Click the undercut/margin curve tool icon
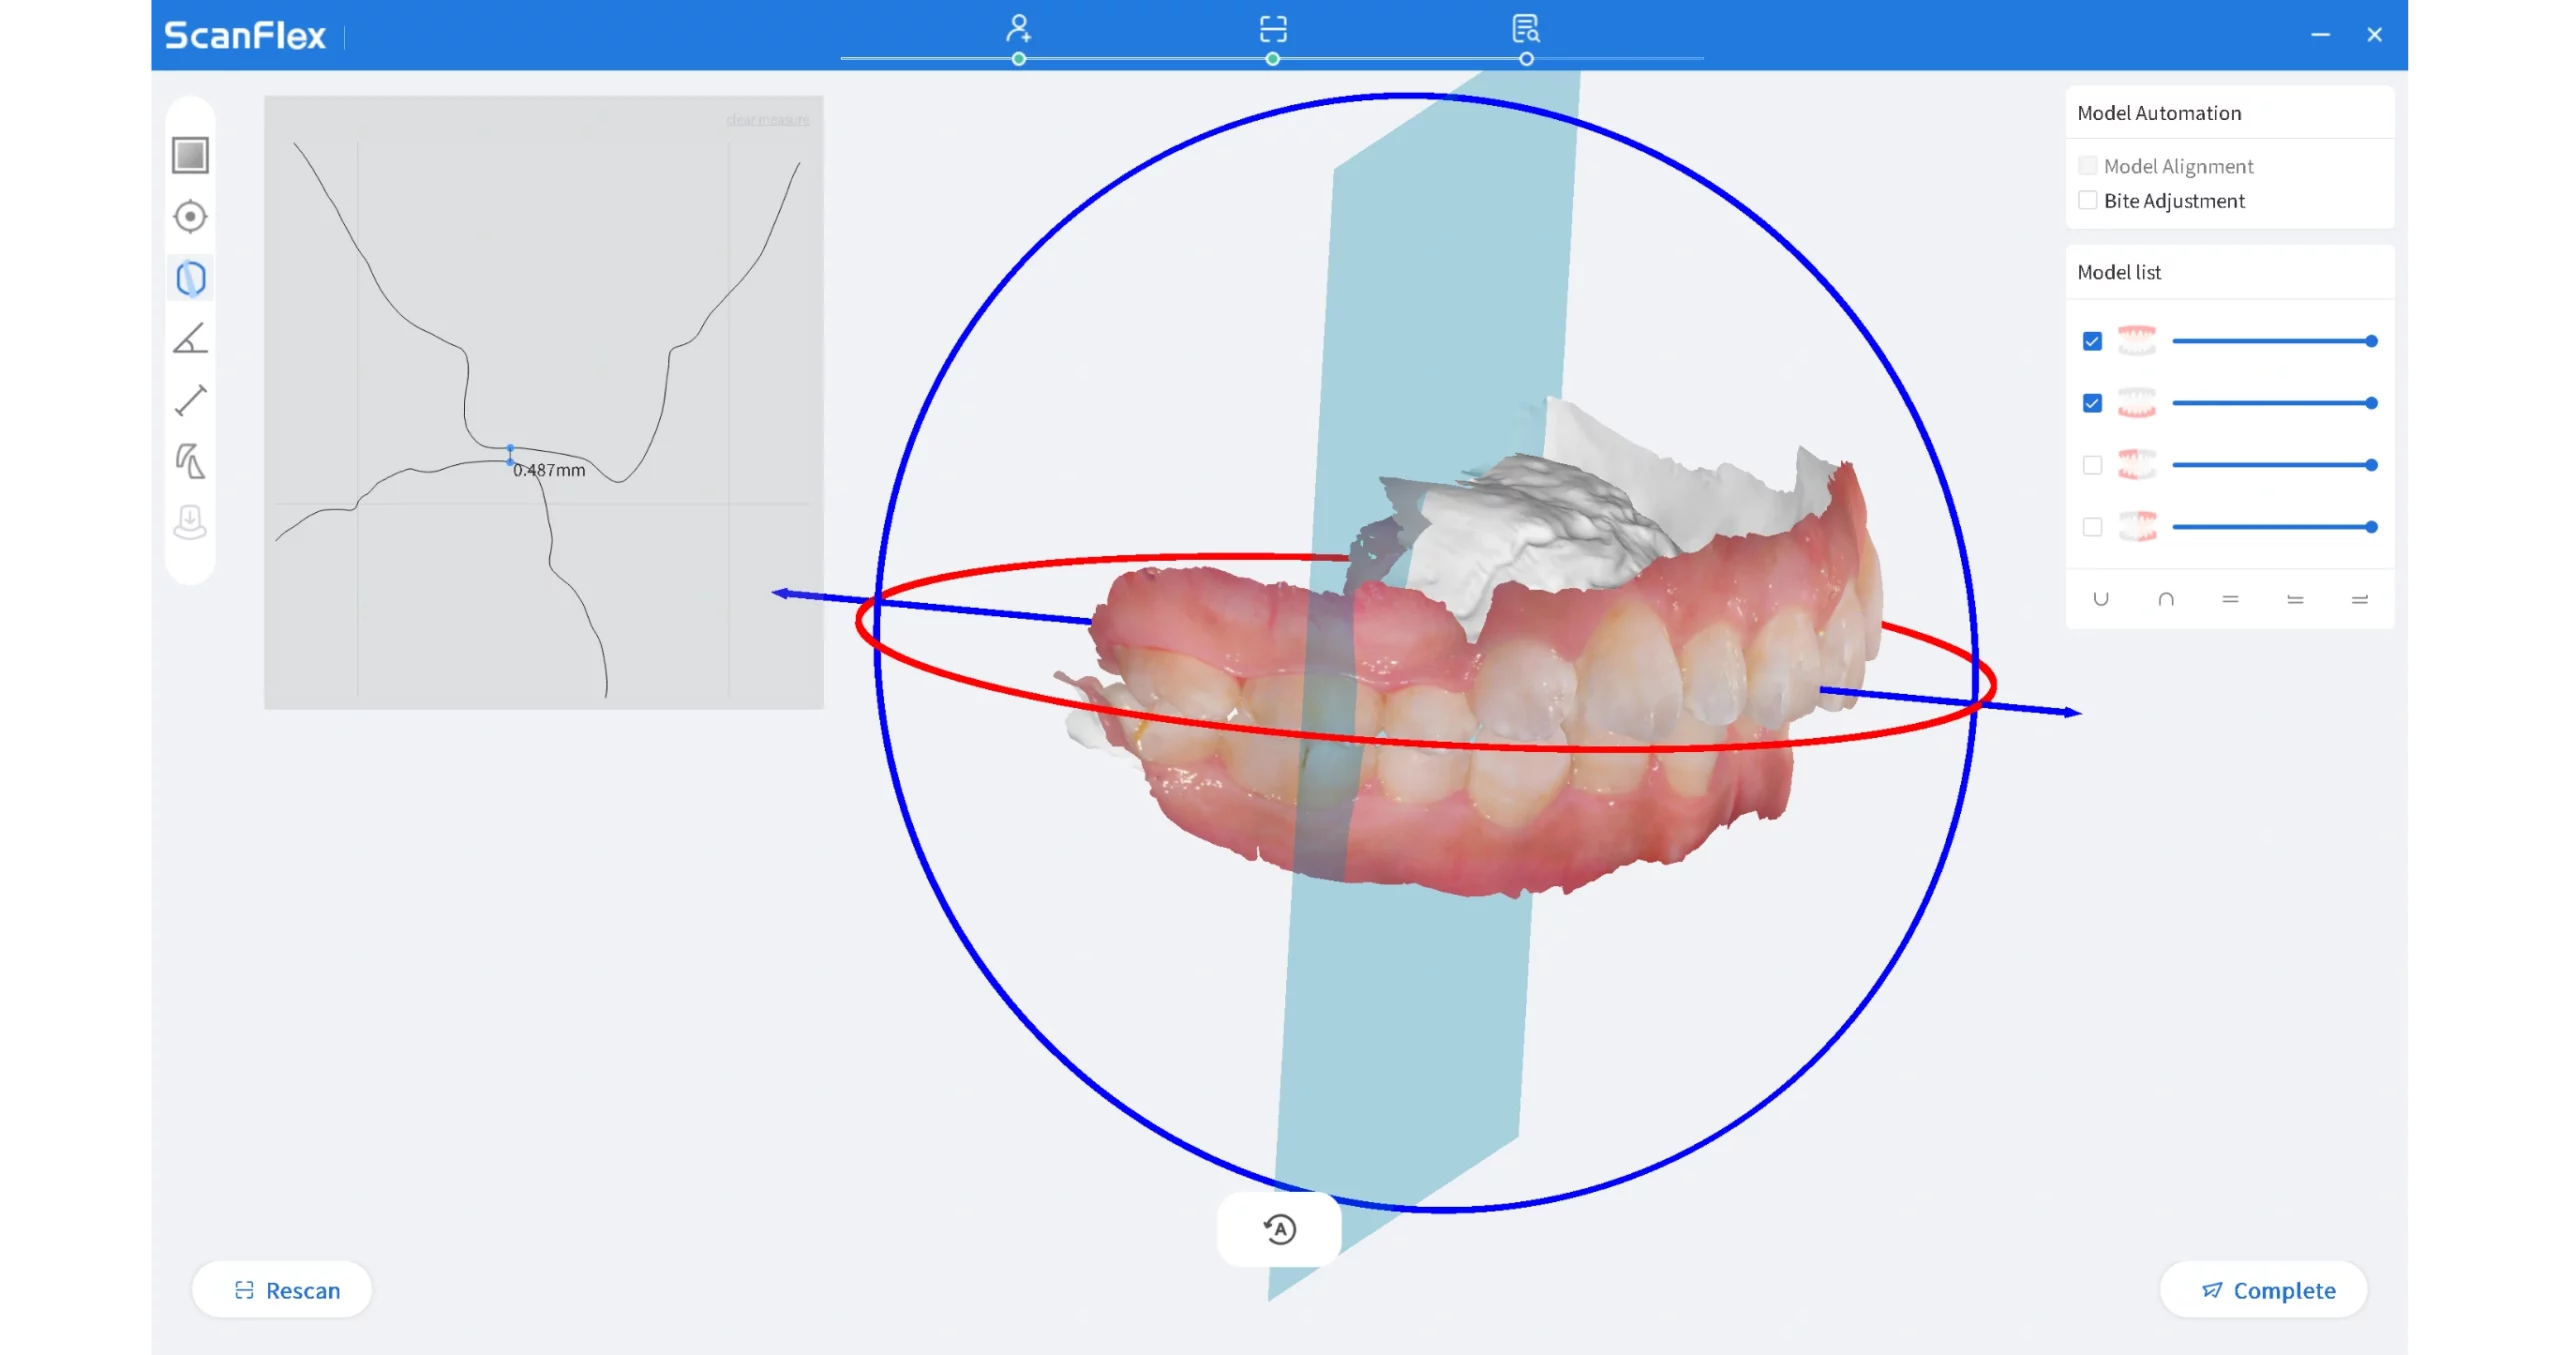This screenshot has width=2560, height=1355. (x=190, y=461)
